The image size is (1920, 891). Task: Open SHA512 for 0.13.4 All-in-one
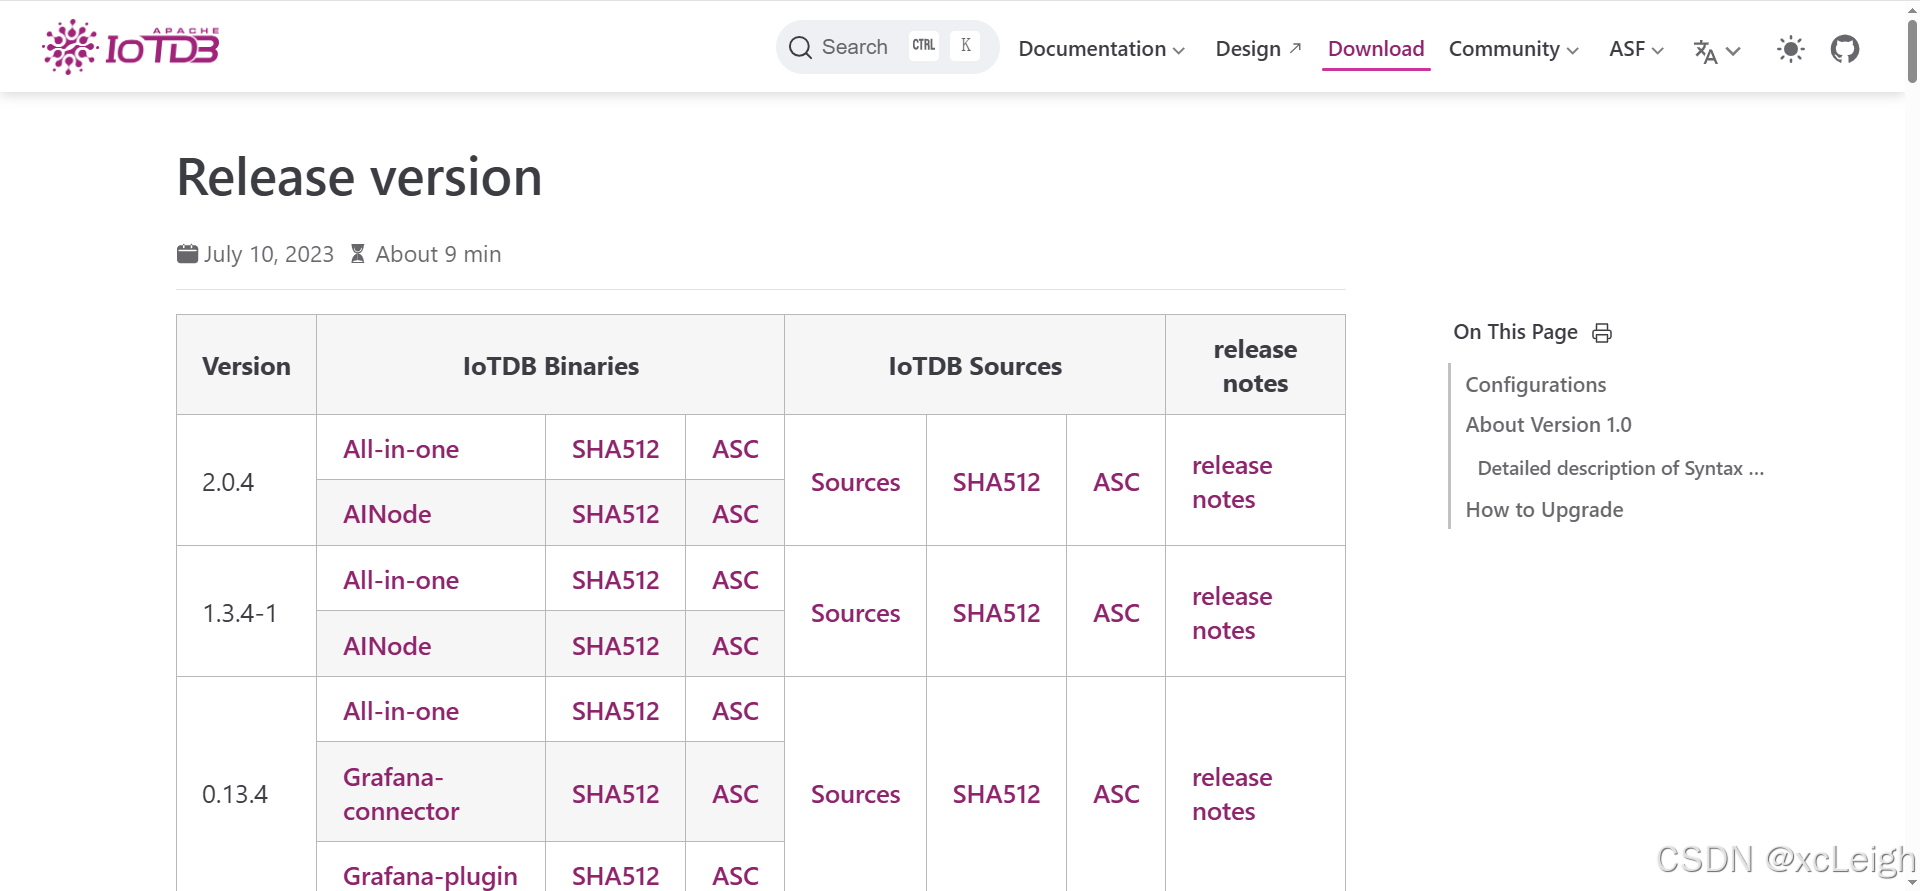pos(615,711)
